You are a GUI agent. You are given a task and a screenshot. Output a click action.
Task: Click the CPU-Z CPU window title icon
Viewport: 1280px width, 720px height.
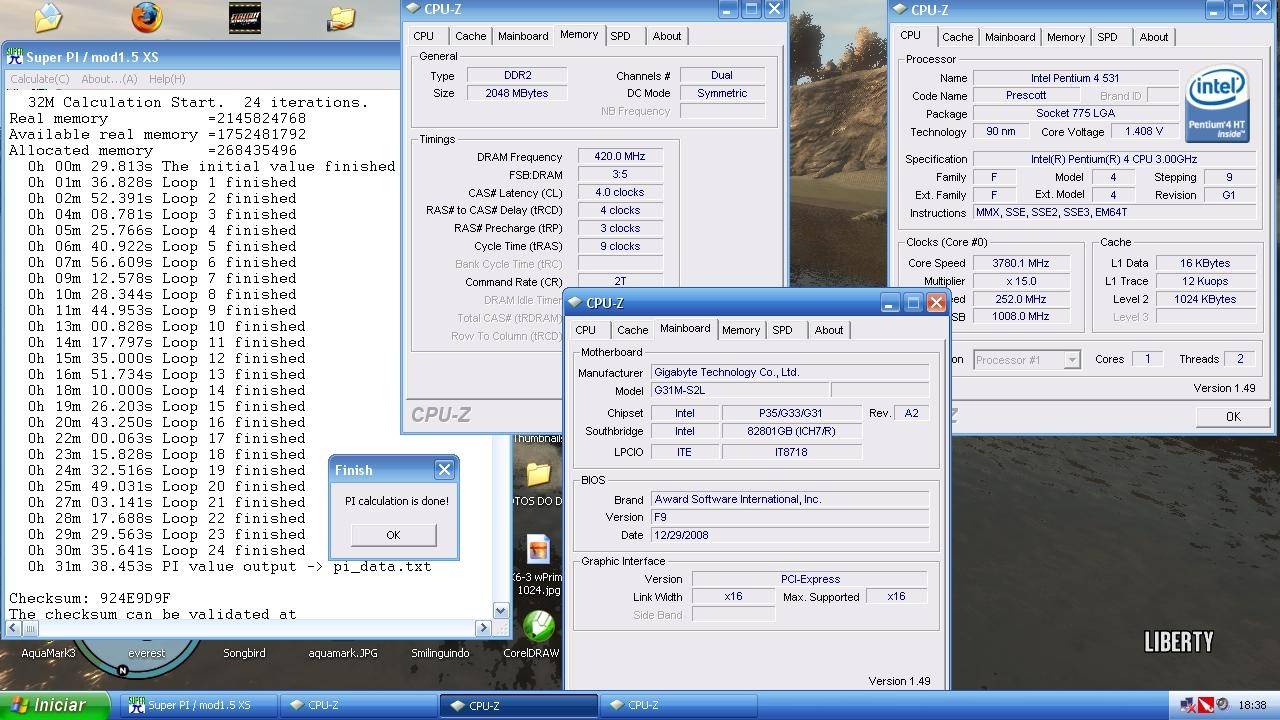pos(900,10)
